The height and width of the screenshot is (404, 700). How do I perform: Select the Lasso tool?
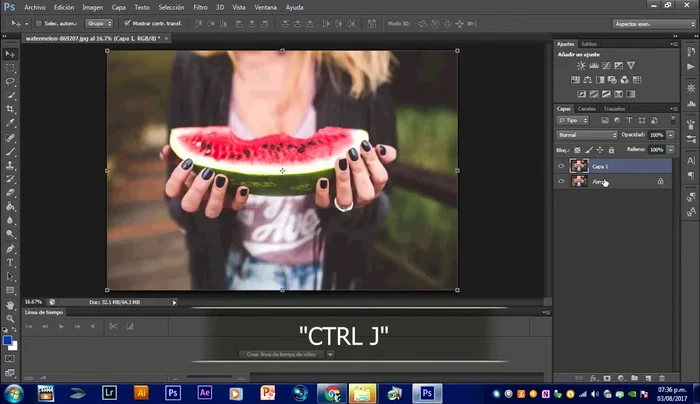(x=10, y=81)
